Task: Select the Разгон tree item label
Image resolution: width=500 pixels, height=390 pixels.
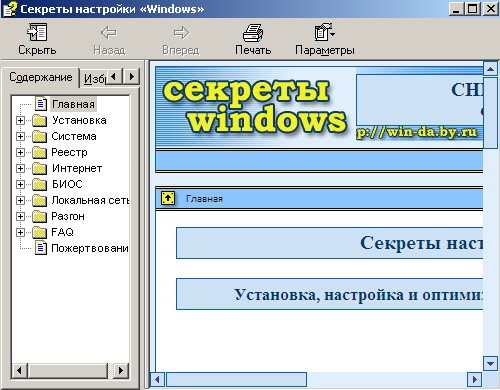Action: (68, 216)
